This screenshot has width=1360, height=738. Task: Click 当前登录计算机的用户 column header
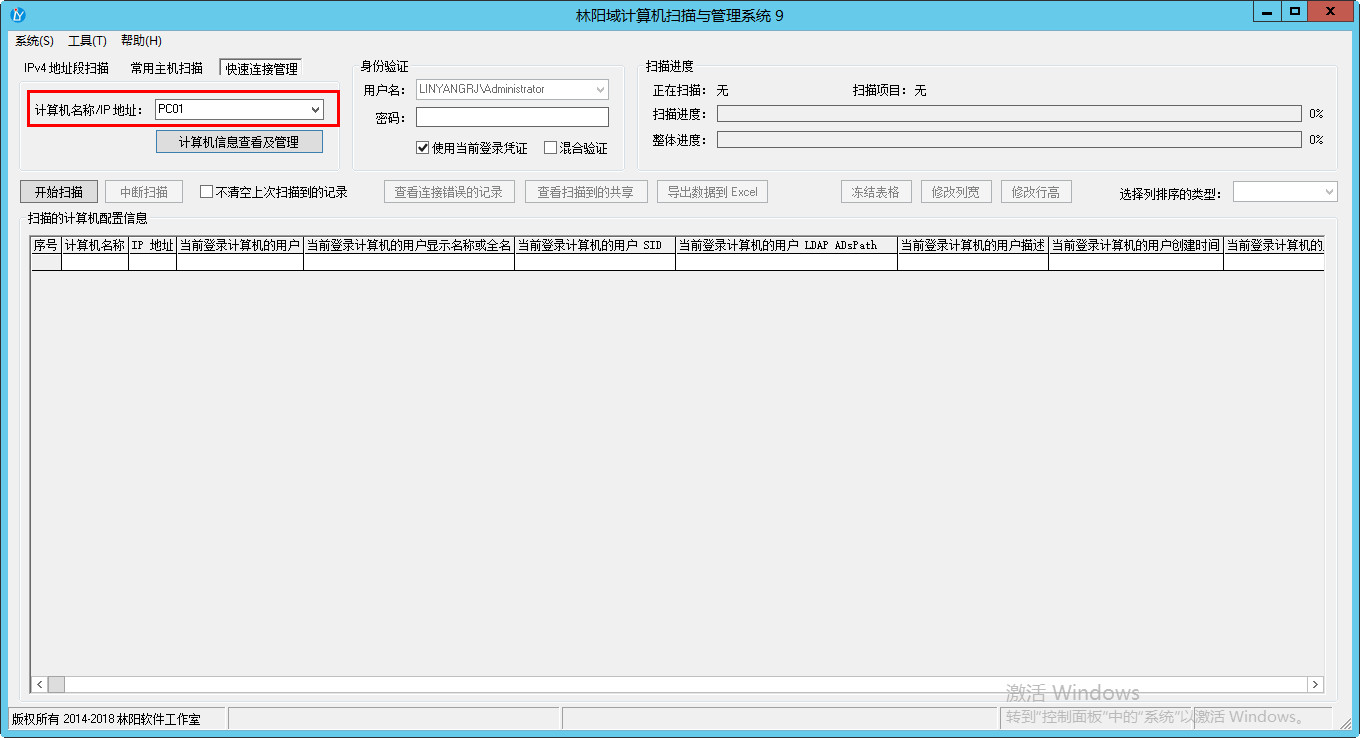coord(240,245)
